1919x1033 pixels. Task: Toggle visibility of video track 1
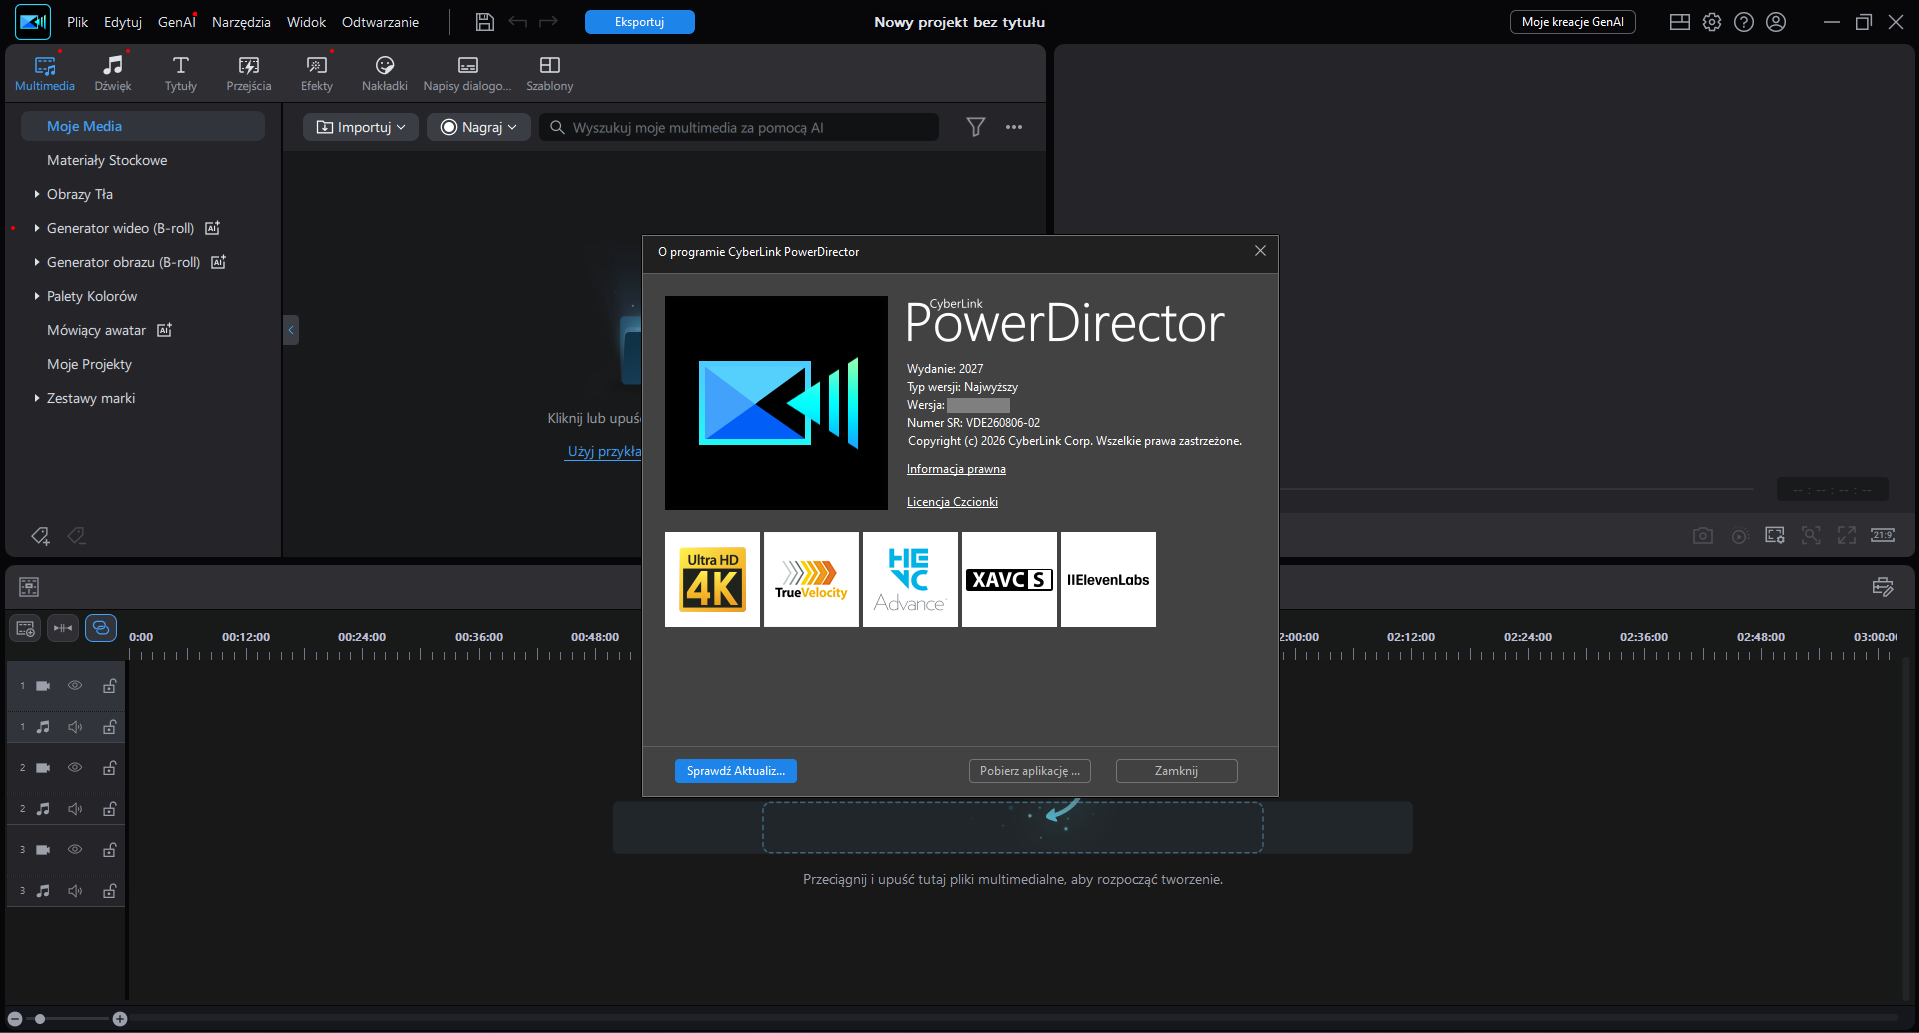pos(75,686)
